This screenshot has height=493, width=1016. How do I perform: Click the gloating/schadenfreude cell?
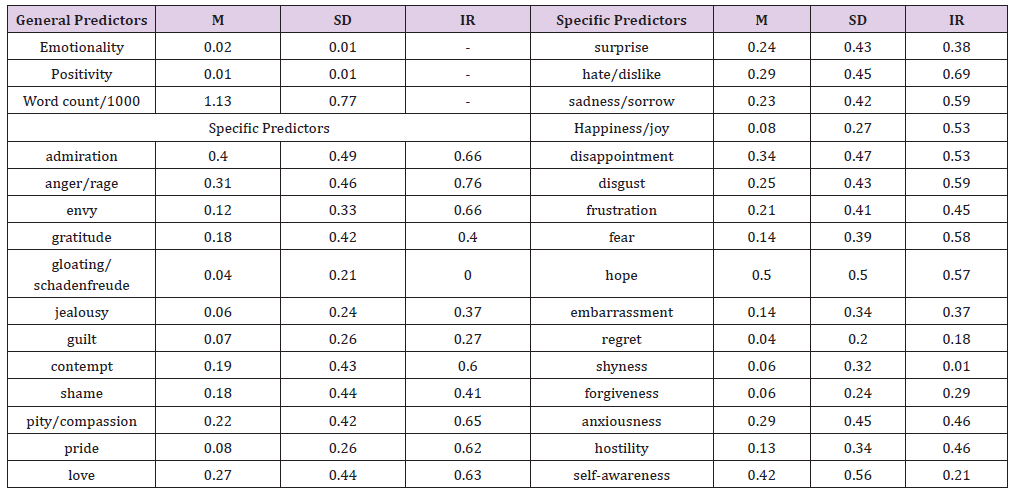click(82, 275)
